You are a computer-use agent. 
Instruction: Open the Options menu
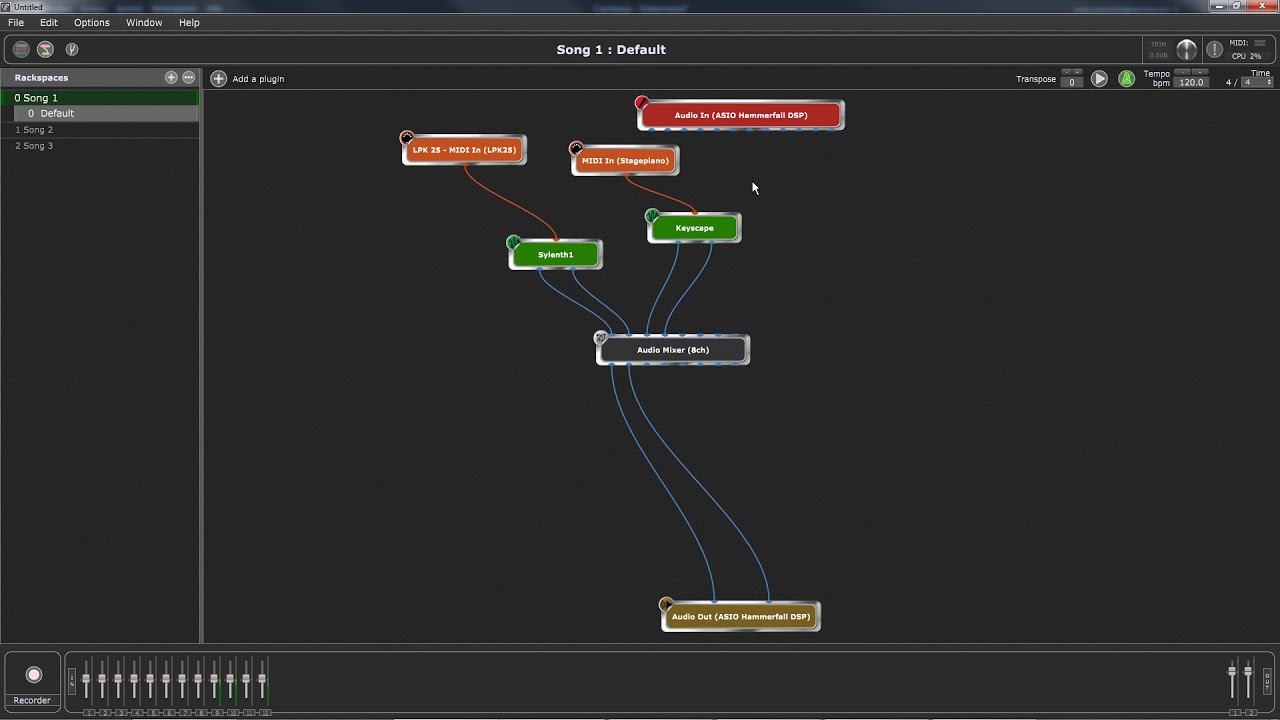[x=92, y=22]
